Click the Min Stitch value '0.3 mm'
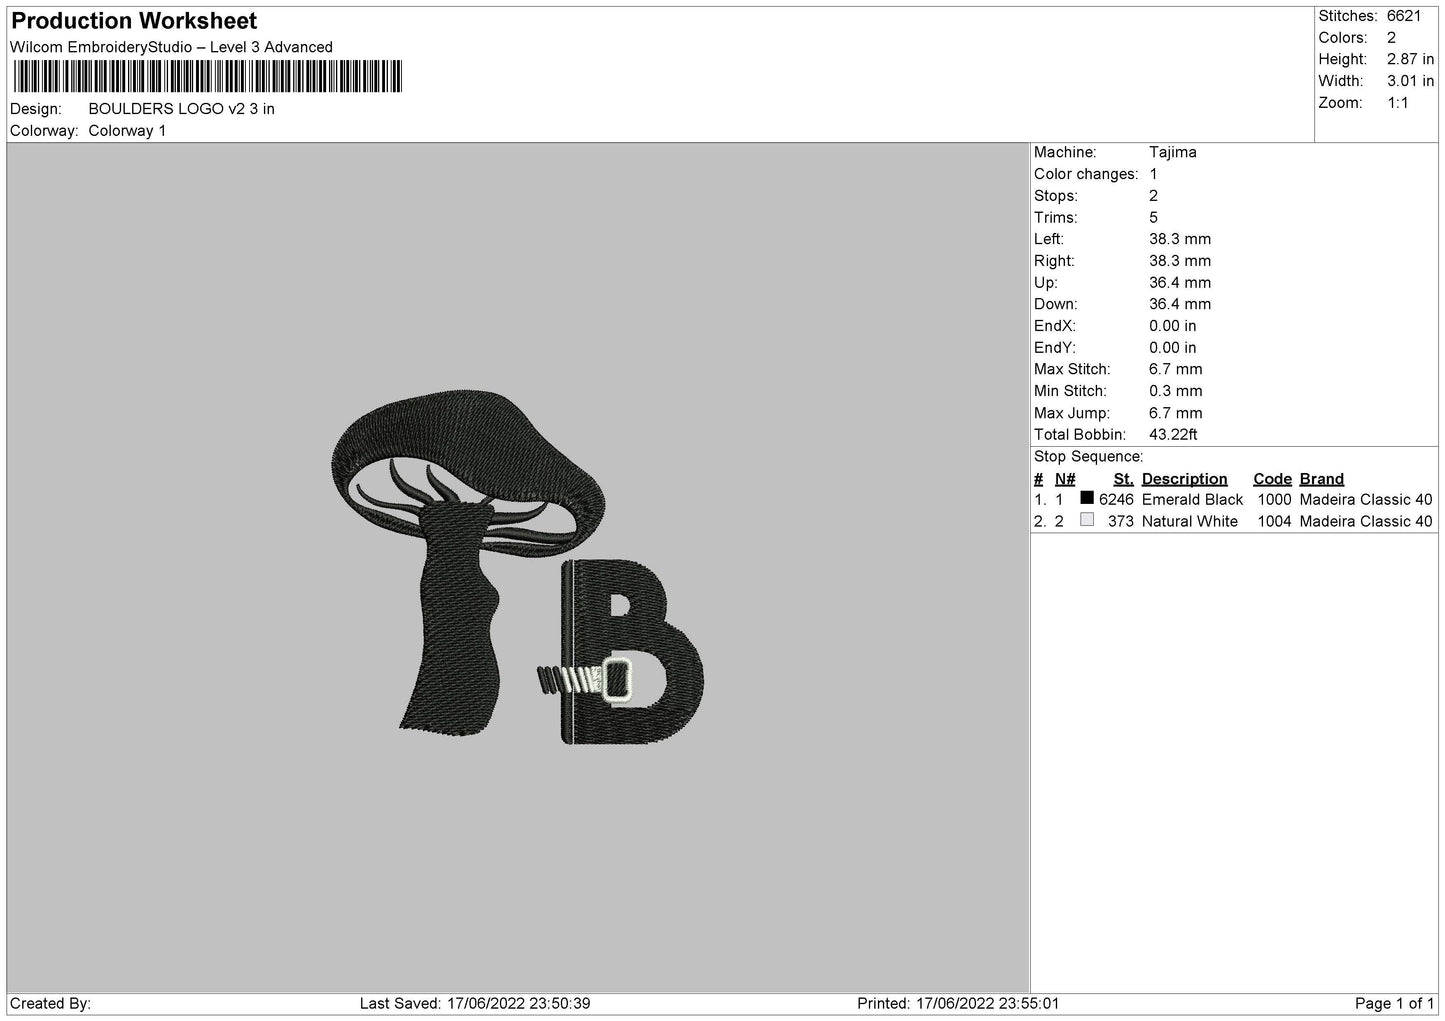Screen dimensions: 1445x1021 [x=1176, y=391]
